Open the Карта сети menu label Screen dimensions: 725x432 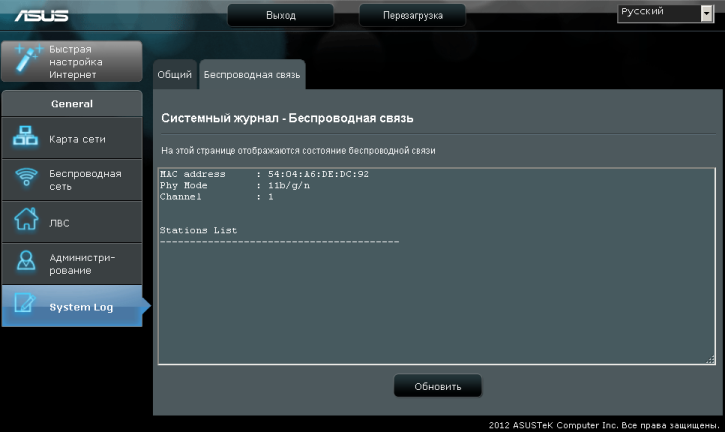[x=78, y=139]
